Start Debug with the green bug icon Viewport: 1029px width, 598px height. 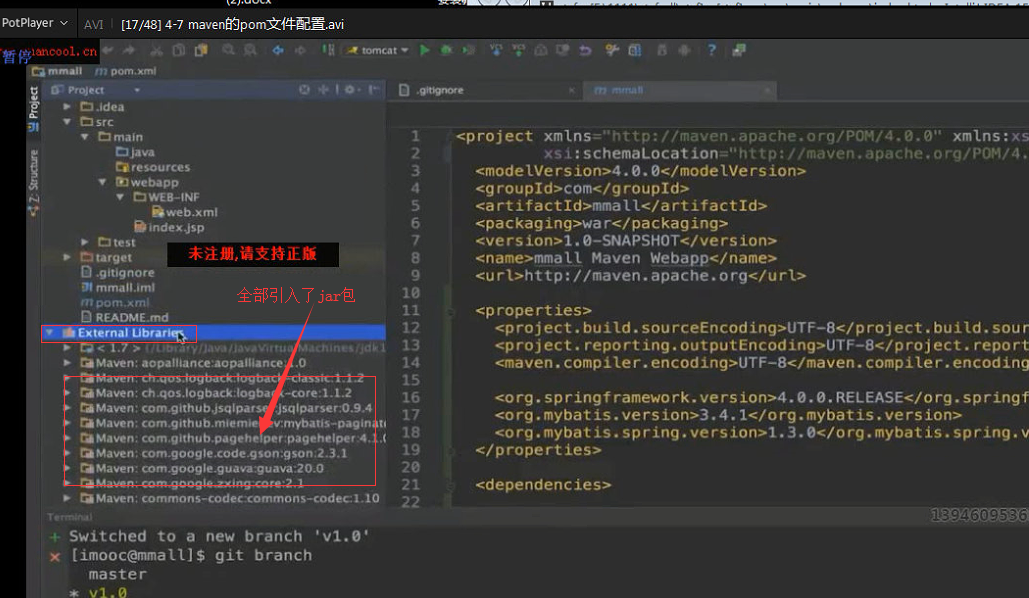point(446,50)
